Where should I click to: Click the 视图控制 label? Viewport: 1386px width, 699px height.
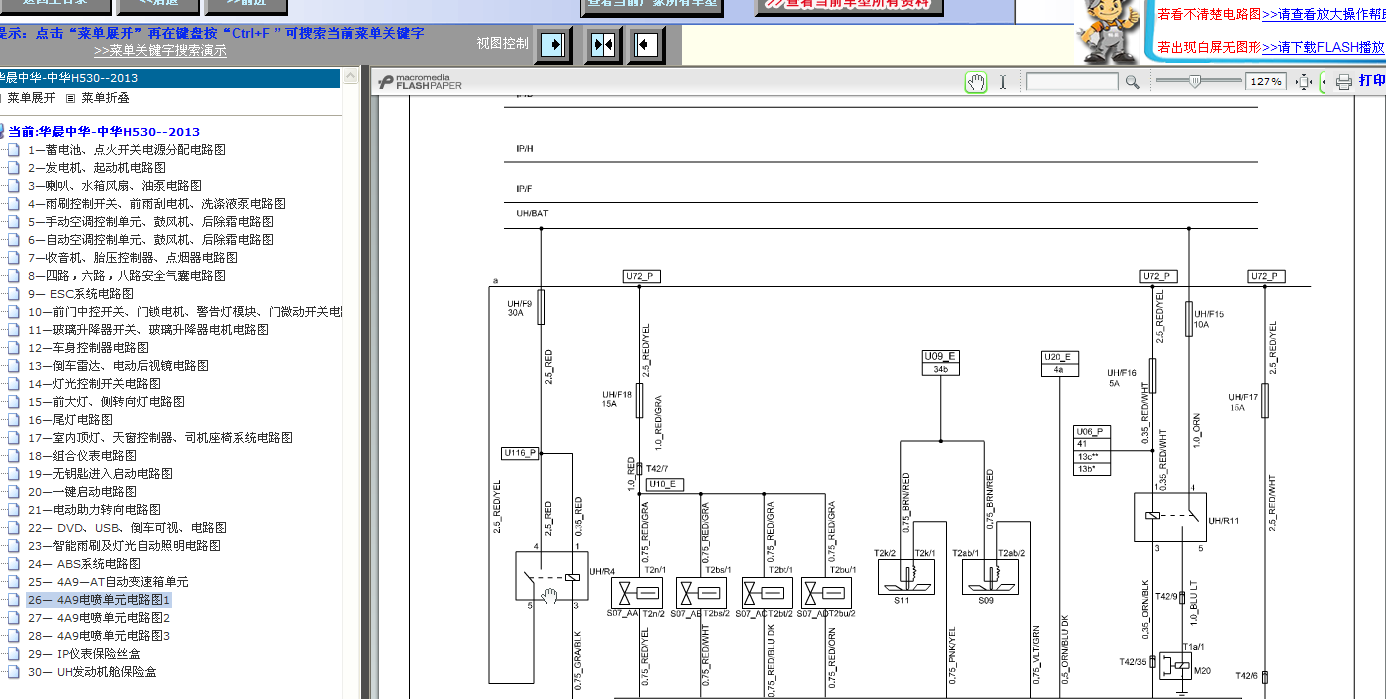click(503, 44)
